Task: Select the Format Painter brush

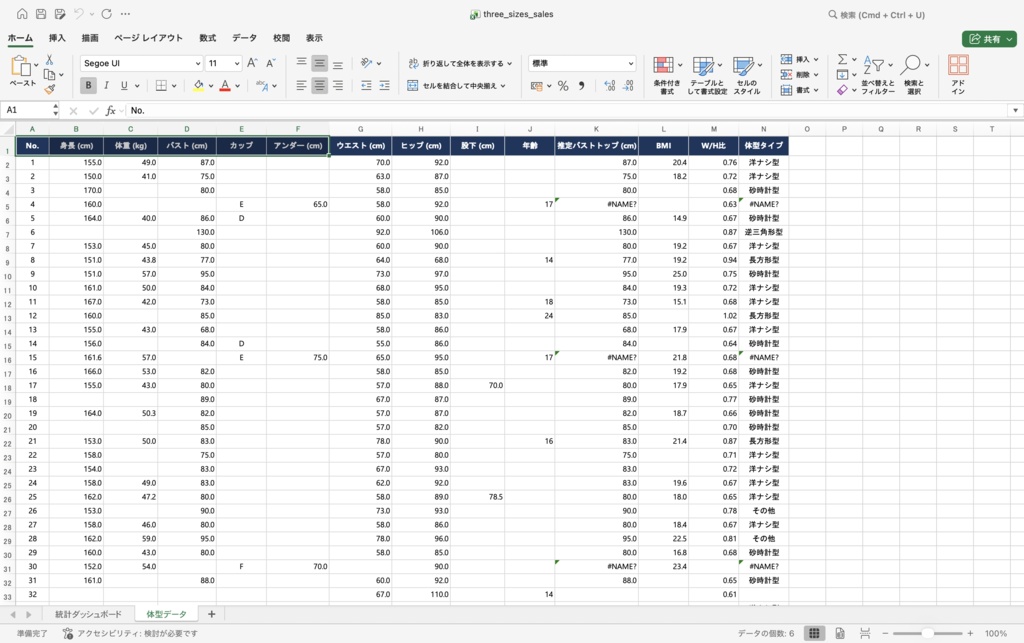Action: click(x=49, y=89)
